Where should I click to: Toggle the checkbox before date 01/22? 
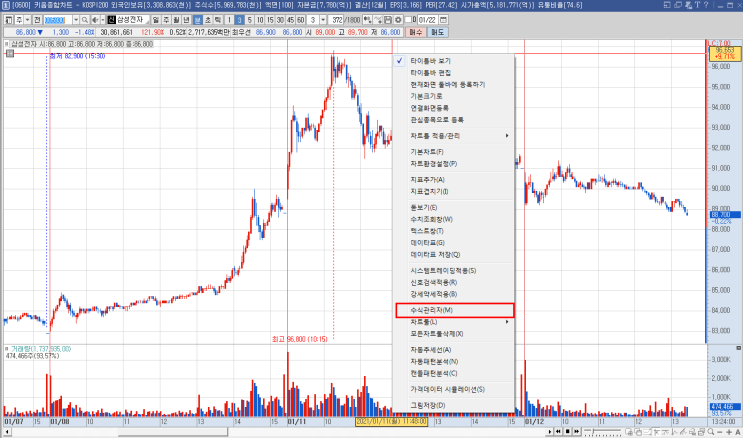point(408,20)
